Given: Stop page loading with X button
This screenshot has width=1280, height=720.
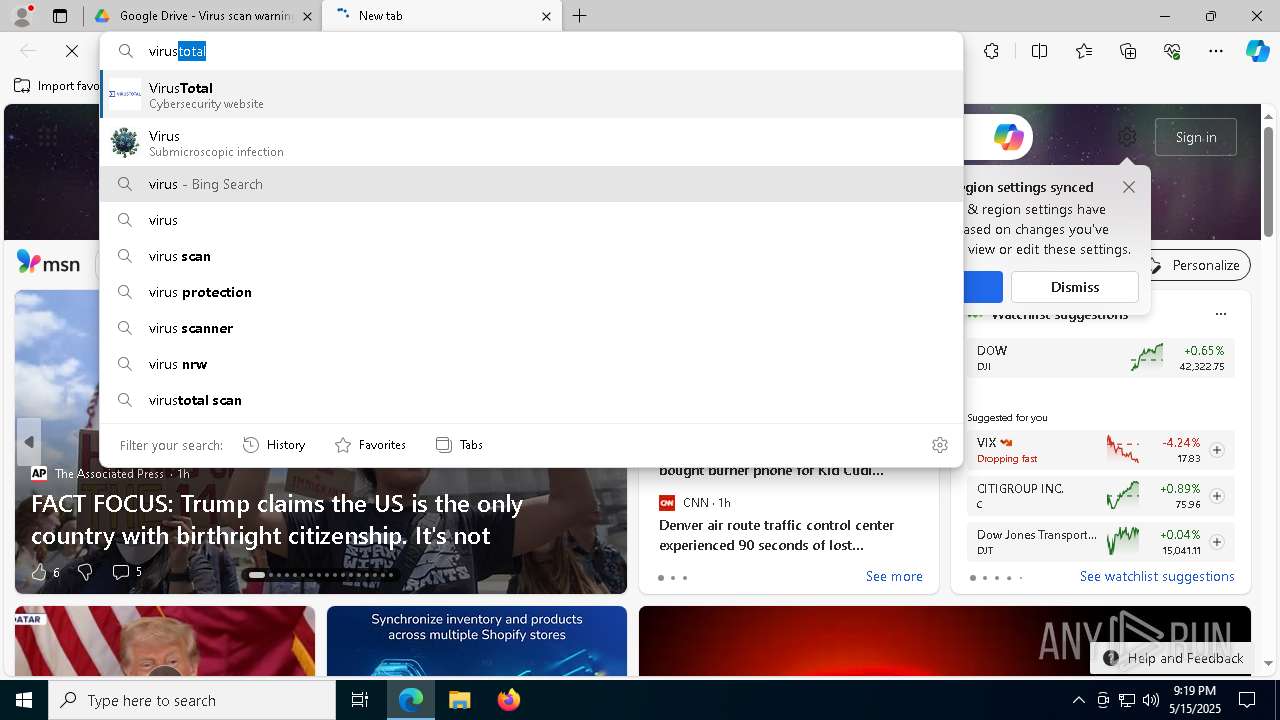Looking at the screenshot, I should 72,51.
